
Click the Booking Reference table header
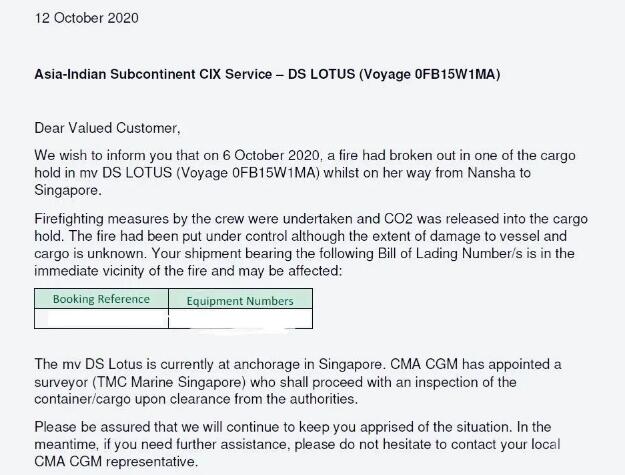click(x=101, y=299)
